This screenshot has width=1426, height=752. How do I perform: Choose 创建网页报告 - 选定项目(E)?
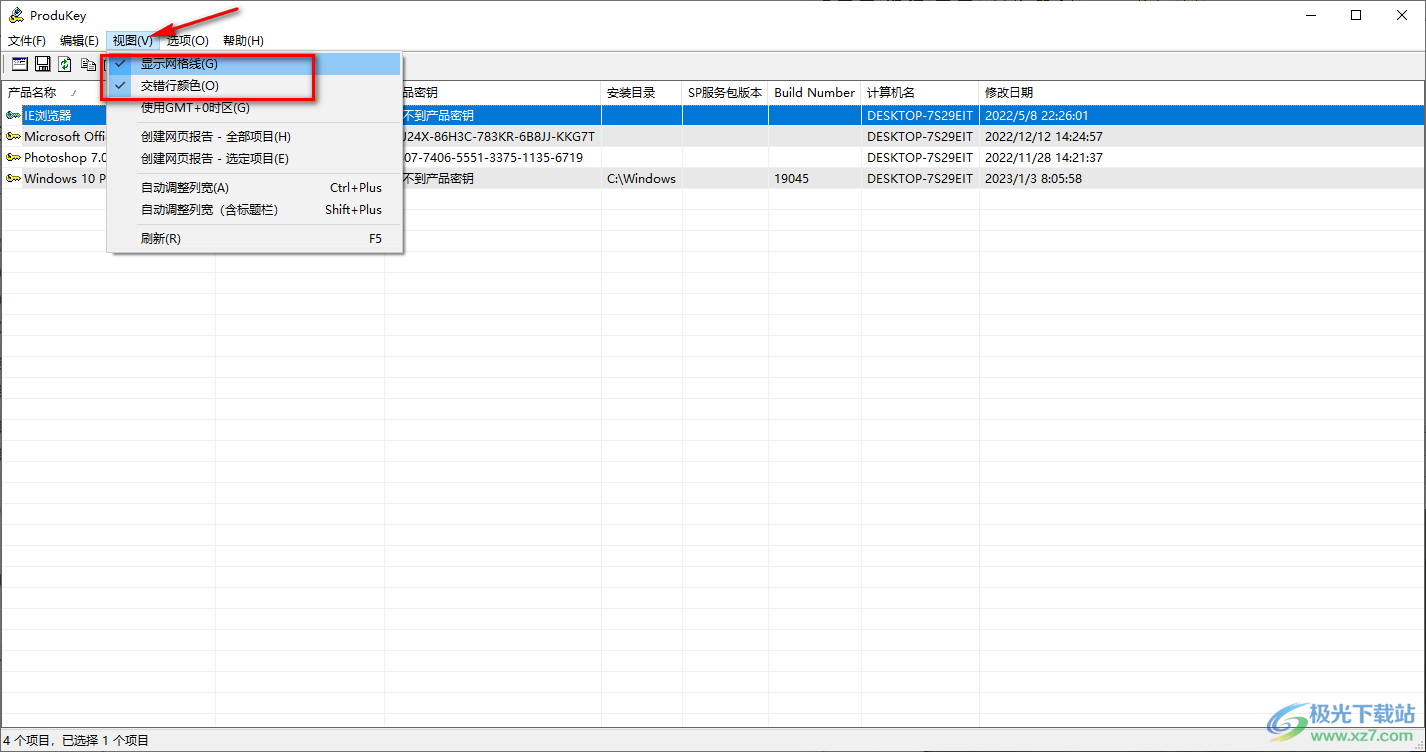point(255,158)
